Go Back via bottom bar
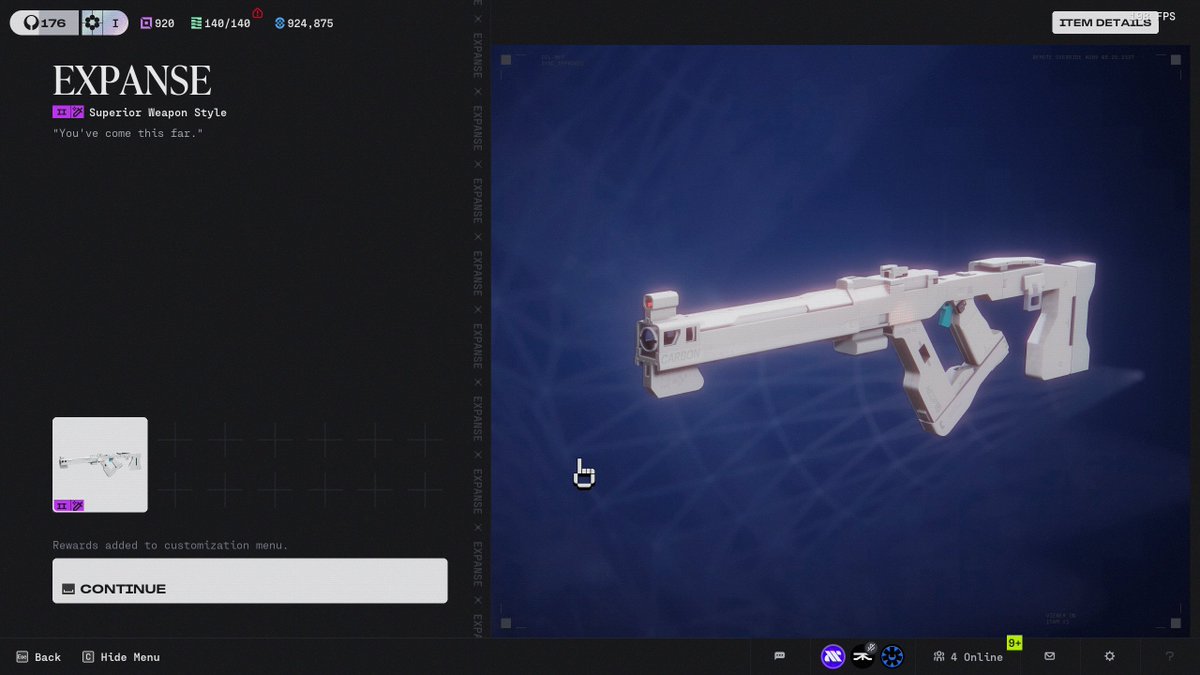Screen dimensions: 1200x675 tap(38, 657)
